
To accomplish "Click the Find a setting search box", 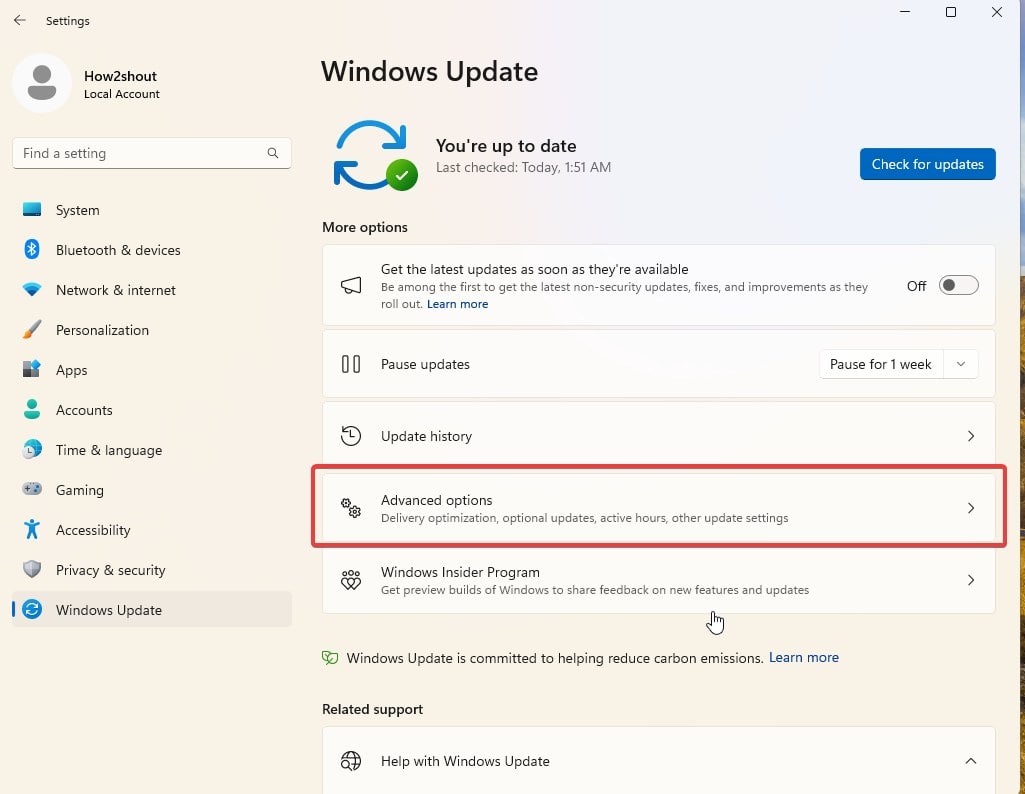I will [140, 153].
